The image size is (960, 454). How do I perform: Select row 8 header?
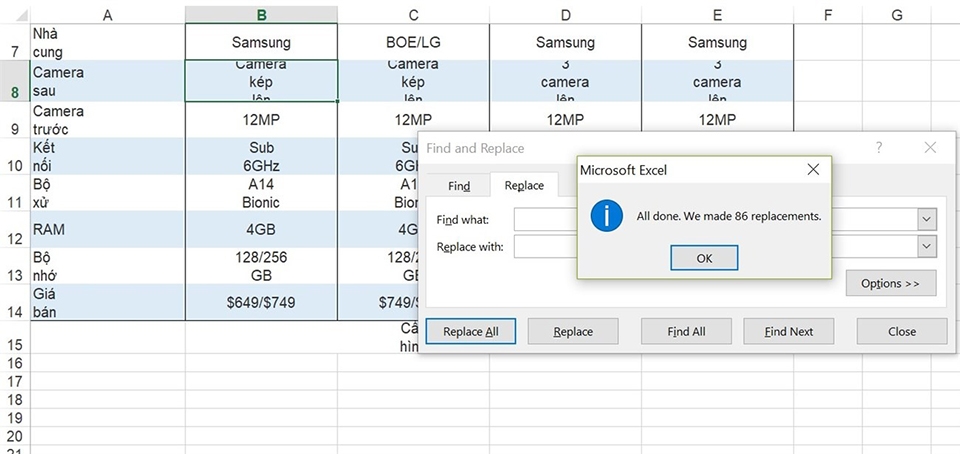click(15, 81)
